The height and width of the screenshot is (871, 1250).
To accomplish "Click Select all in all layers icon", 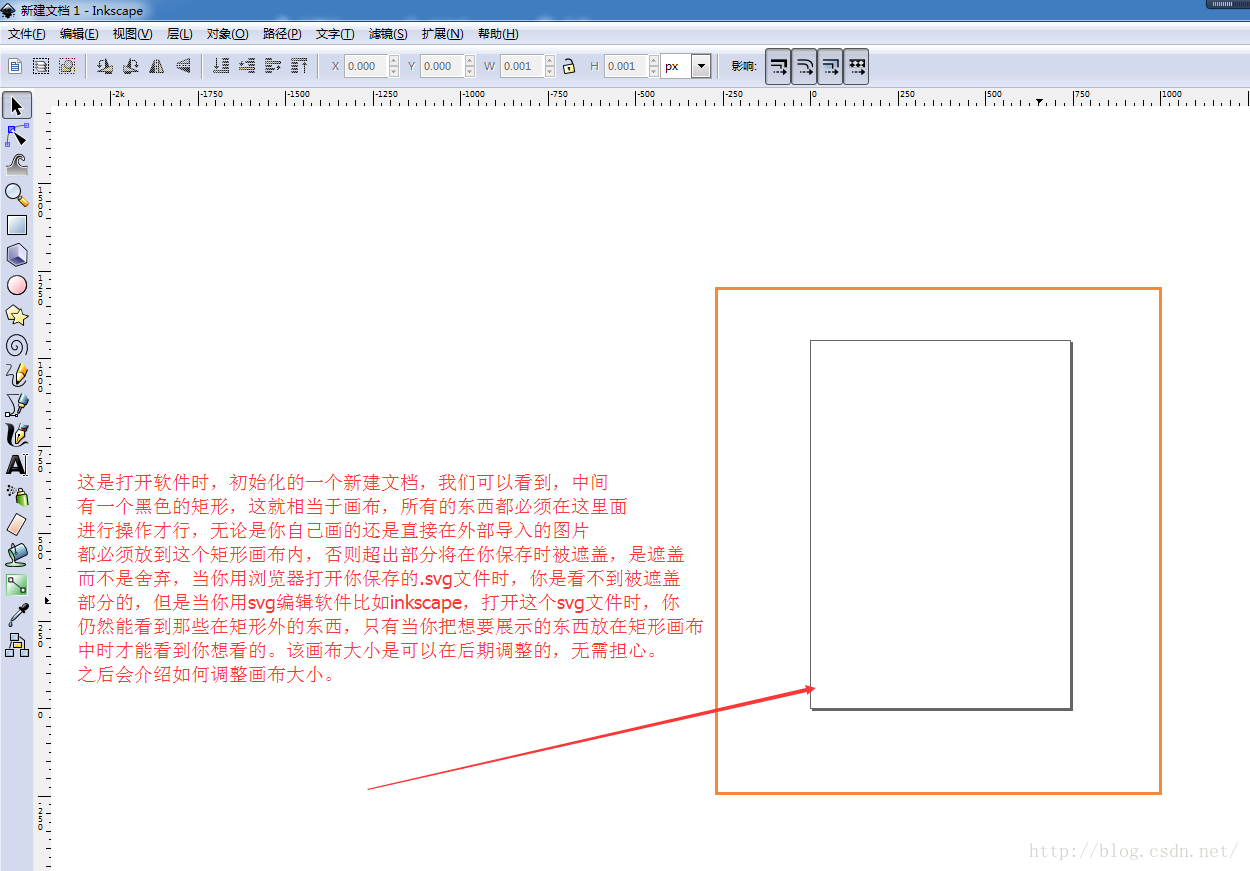I will point(41,66).
